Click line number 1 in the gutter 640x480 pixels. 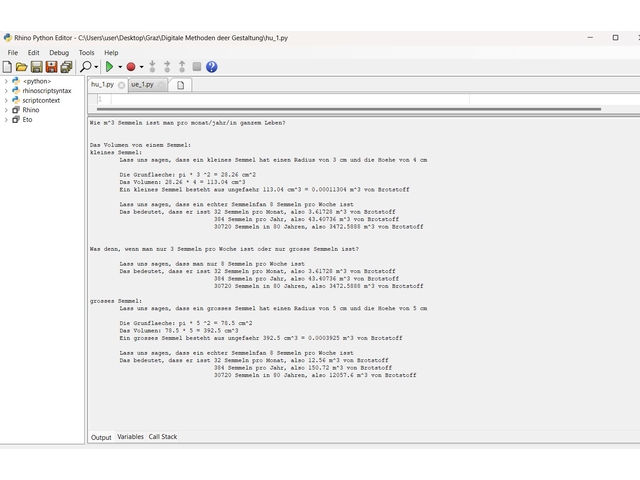point(100,99)
